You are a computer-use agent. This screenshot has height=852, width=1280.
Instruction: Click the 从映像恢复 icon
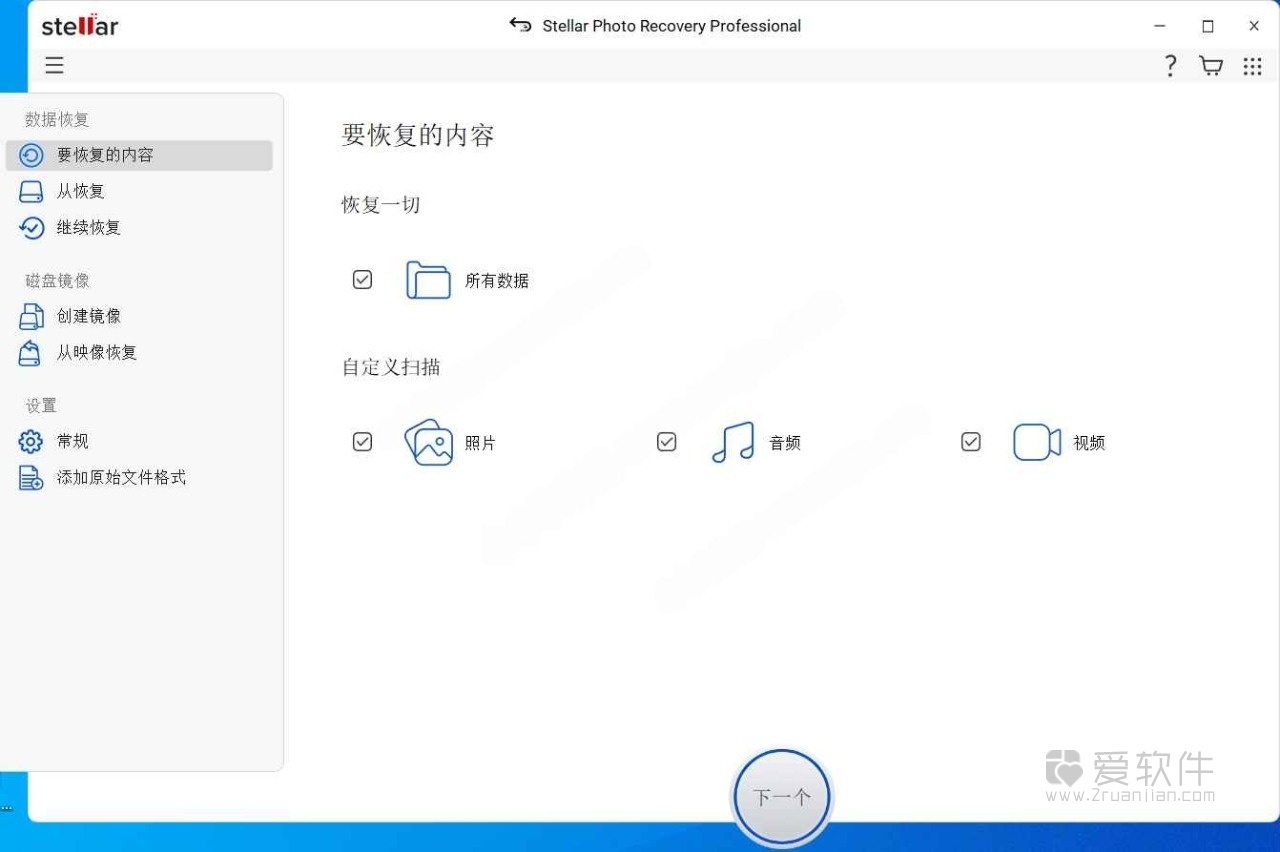[32, 352]
